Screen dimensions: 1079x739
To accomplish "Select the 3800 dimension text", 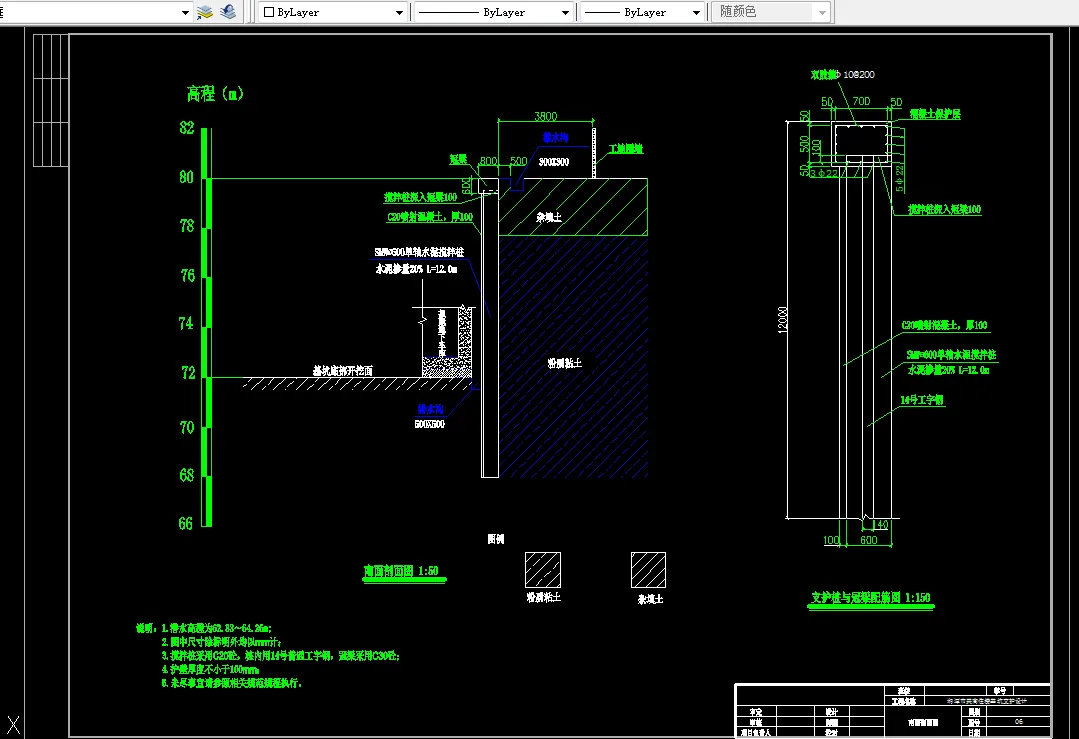I will pos(546,116).
